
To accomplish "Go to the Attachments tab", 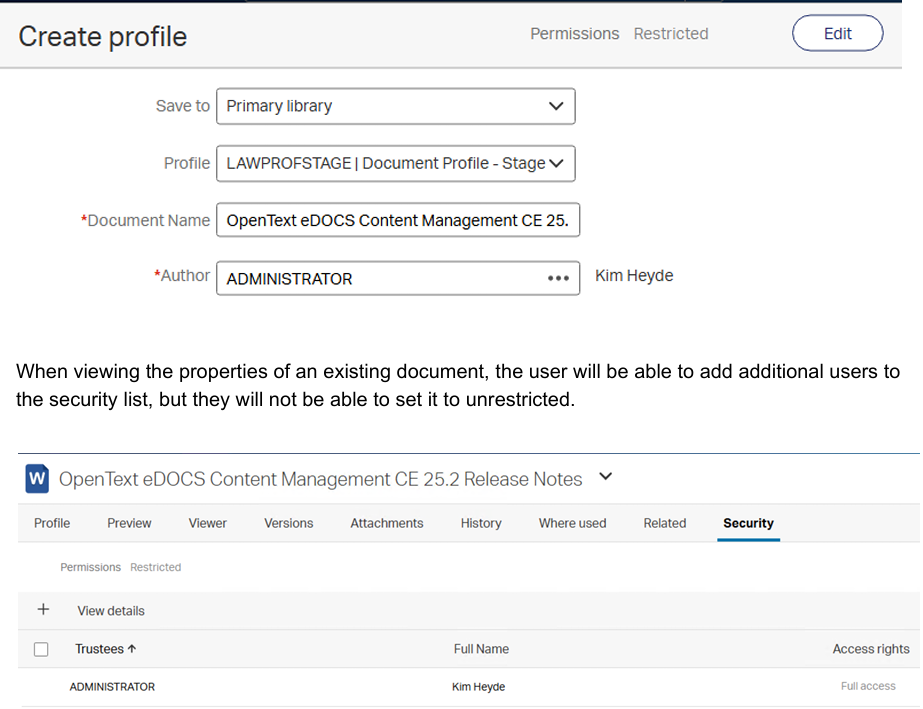I will [x=387, y=523].
